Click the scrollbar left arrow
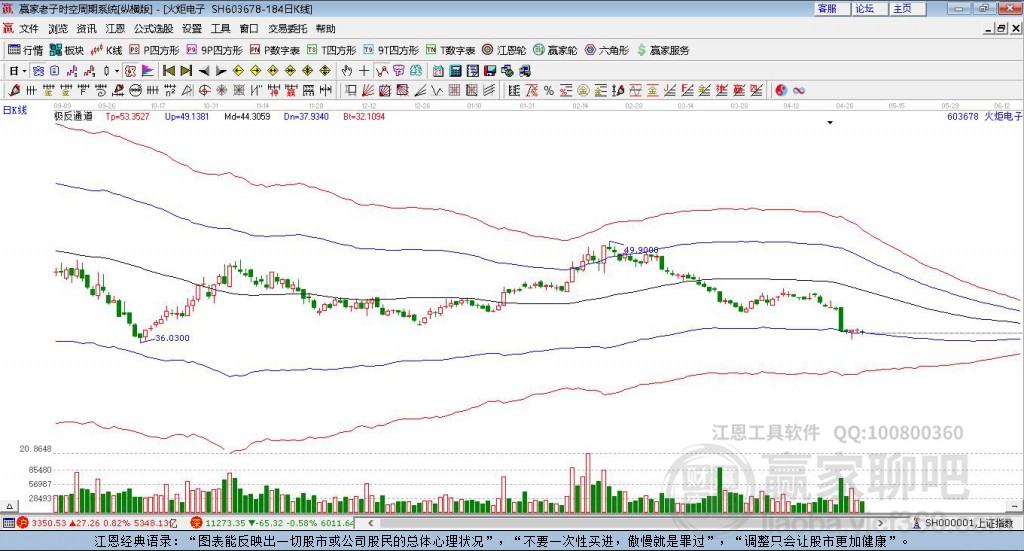The width and height of the screenshot is (1024, 551). pos(370,523)
